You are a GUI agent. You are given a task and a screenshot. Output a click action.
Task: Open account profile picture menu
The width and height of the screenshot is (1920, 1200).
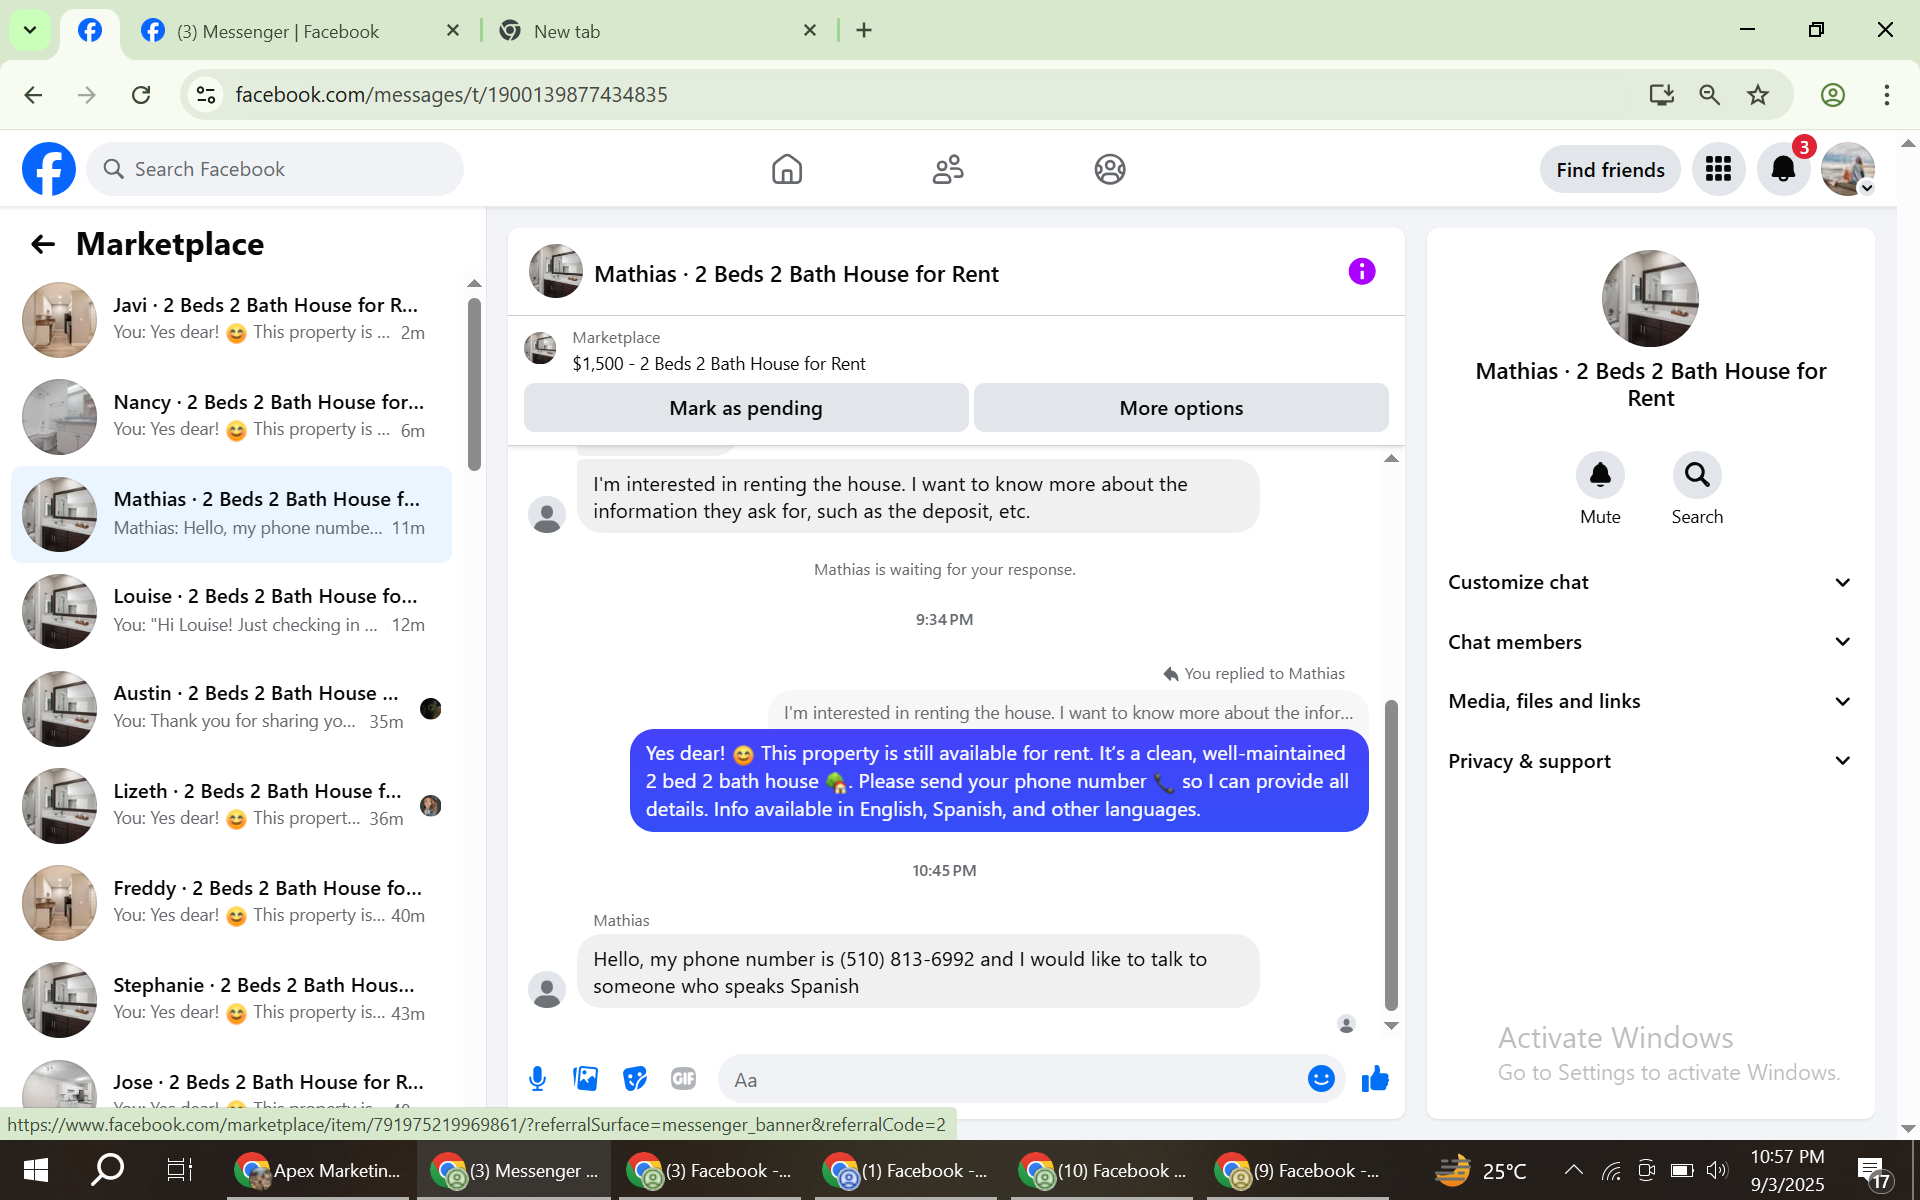(x=1848, y=169)
